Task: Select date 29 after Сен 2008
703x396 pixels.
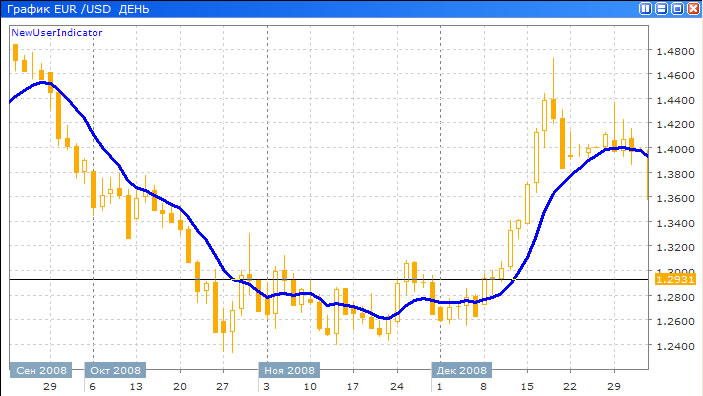Action: tap(50, 387)
